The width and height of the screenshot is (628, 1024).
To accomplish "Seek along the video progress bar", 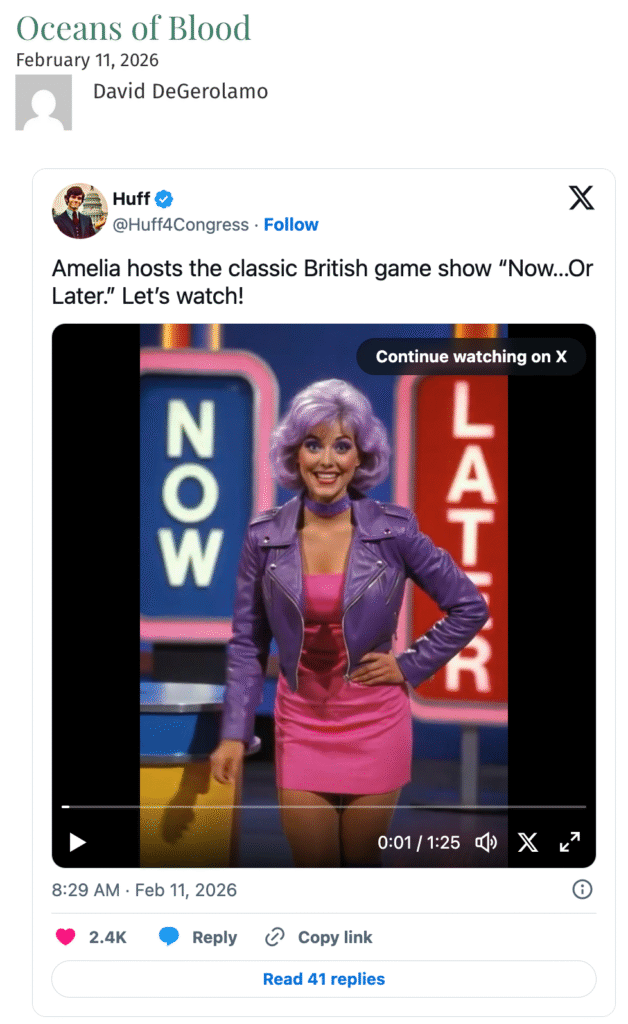I will [x=324, y=807].
